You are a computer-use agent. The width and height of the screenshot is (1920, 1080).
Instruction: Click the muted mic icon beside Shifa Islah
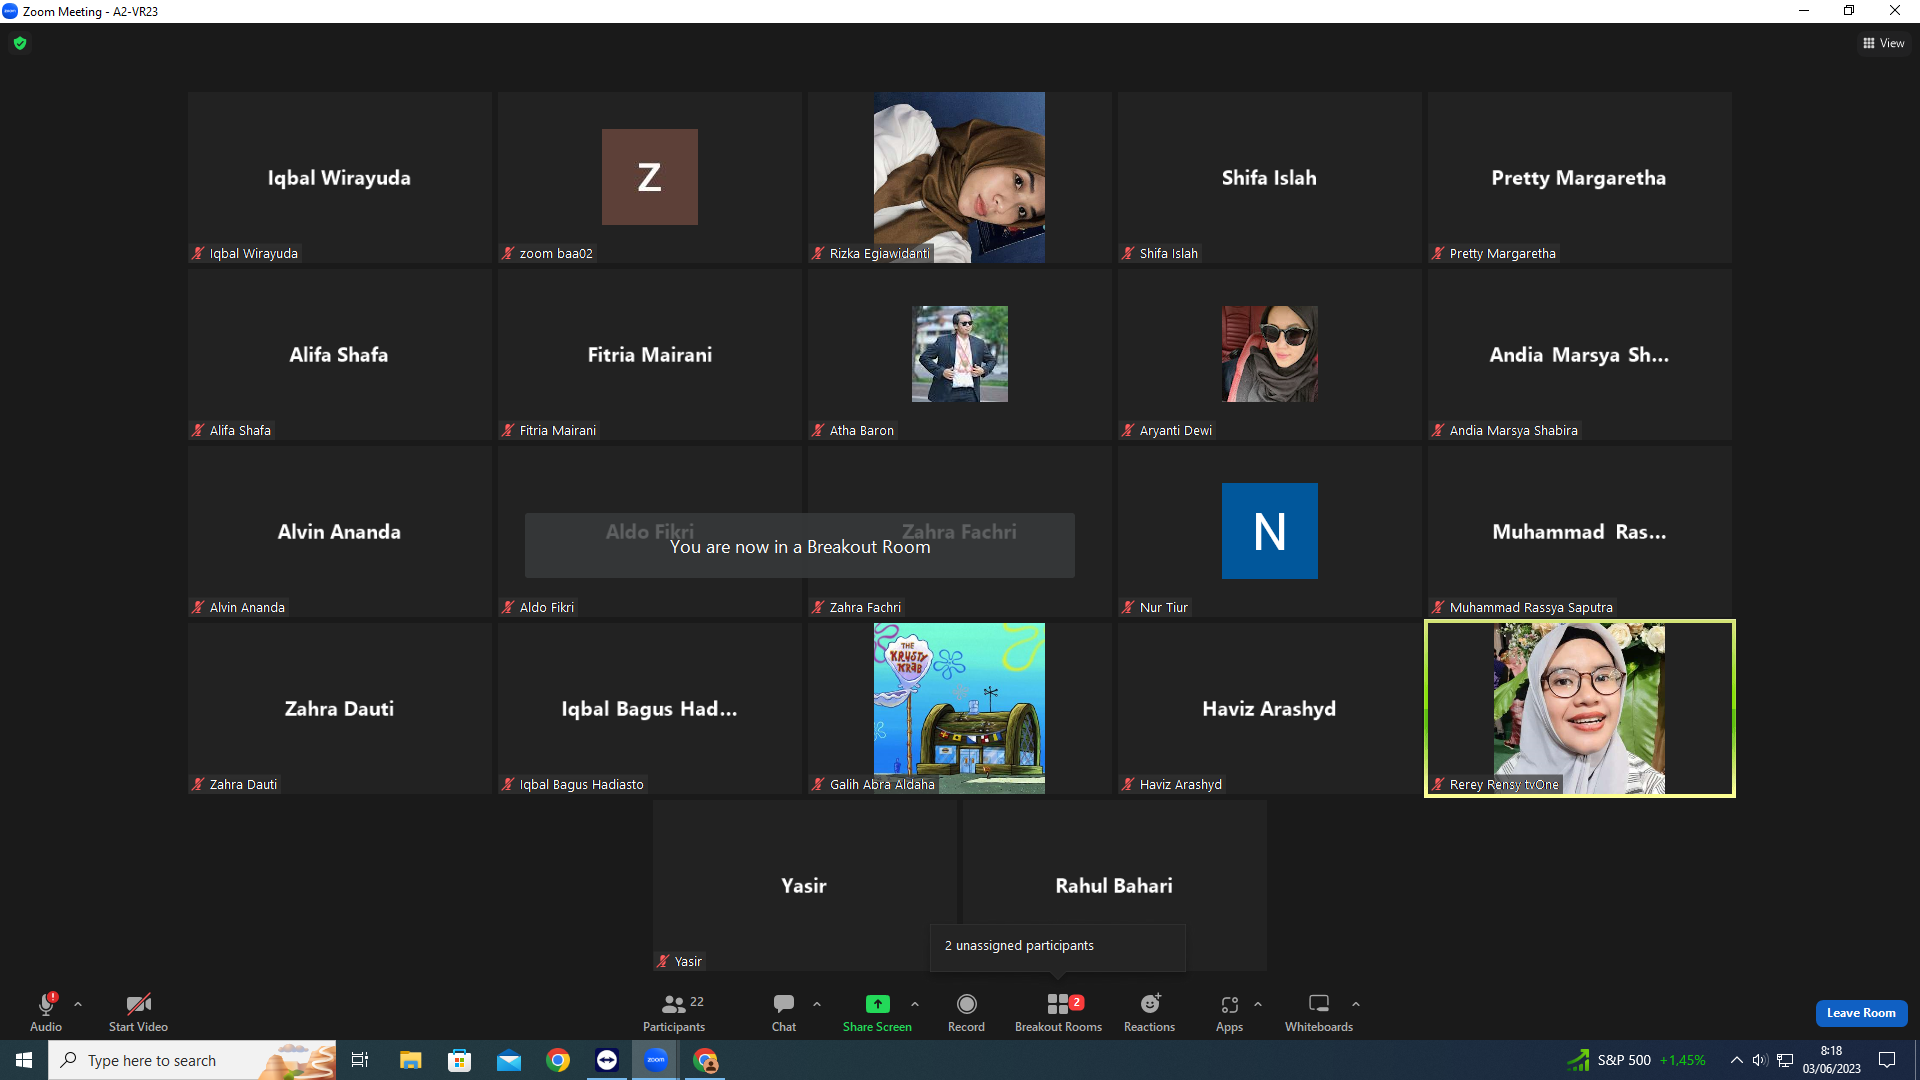[x=1129, y=253]
